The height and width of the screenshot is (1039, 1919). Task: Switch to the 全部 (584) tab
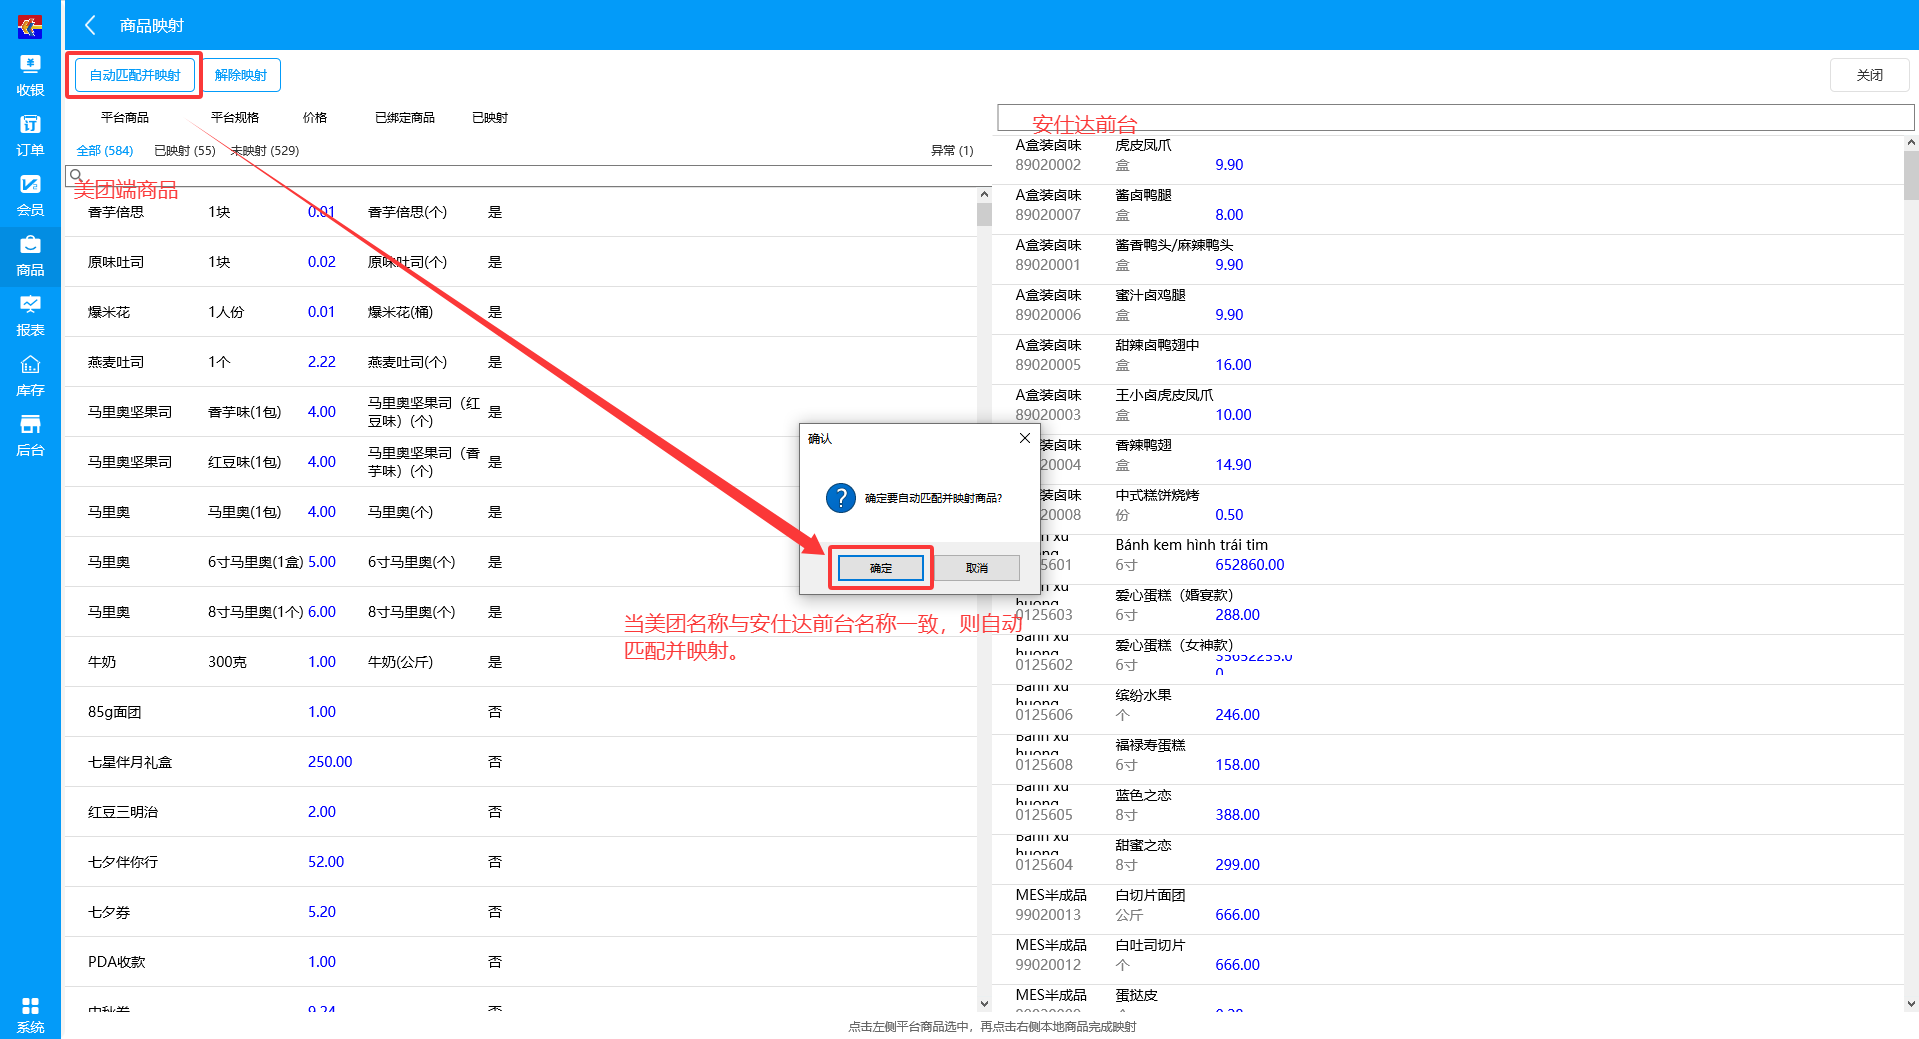105,151
